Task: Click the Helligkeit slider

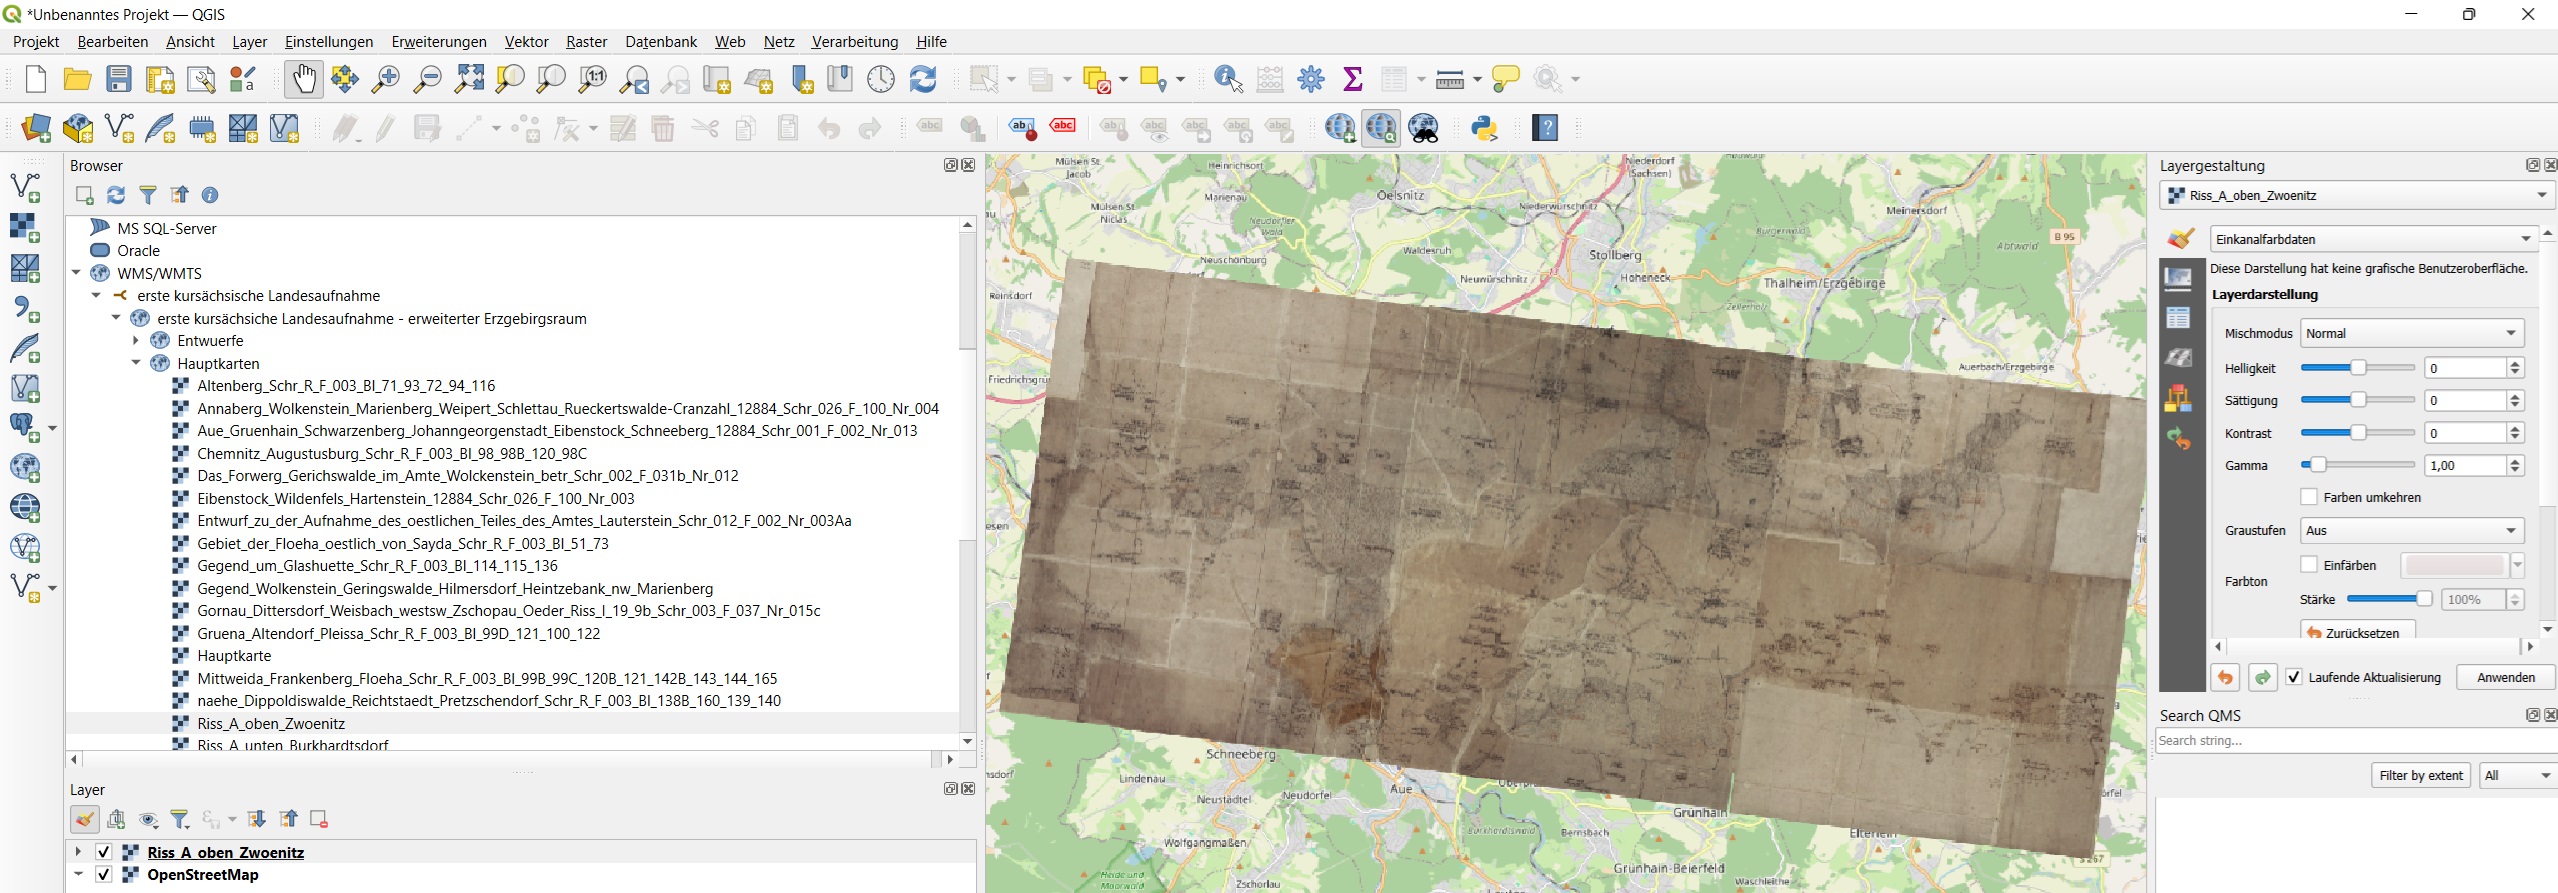Action: point(2358,368)
